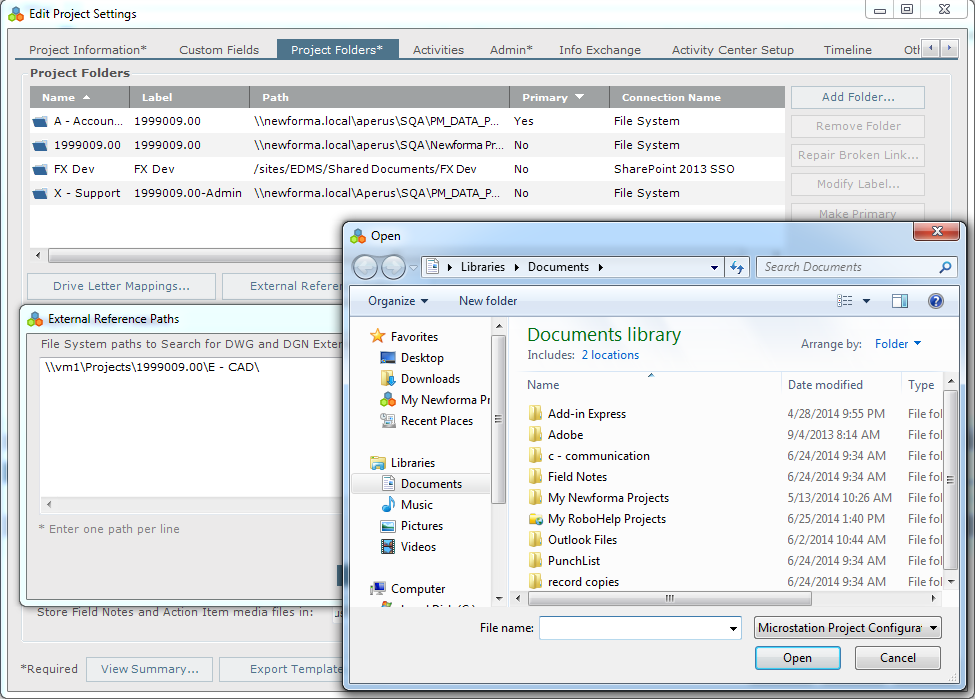Click the New folder toolbar button

[488, 301]
